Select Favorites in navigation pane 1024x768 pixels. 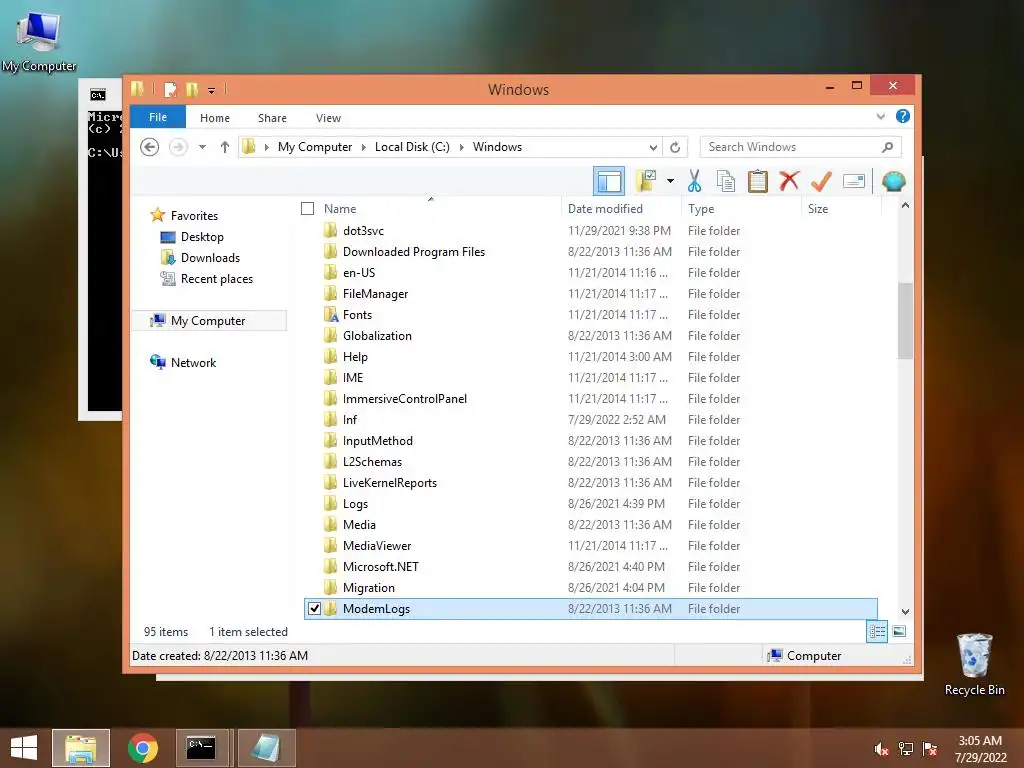coord(194,216)
